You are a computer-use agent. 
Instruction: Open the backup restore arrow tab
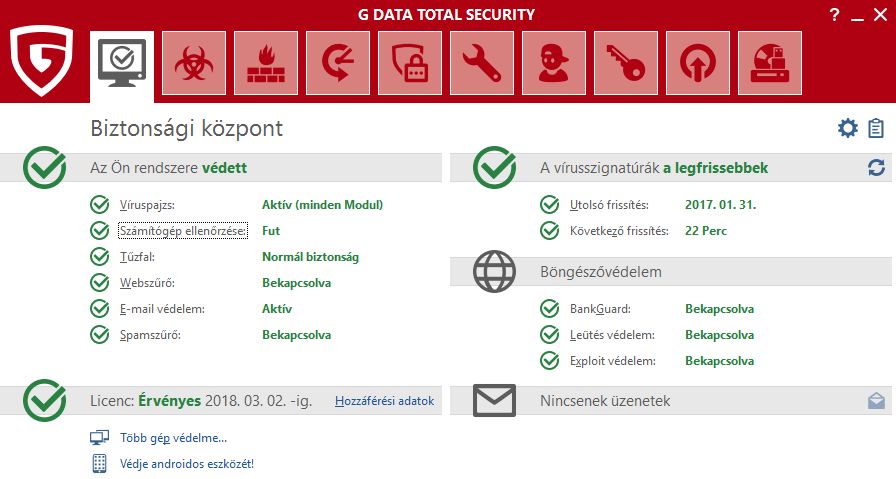pyautogui.click(x=338, y=63)
